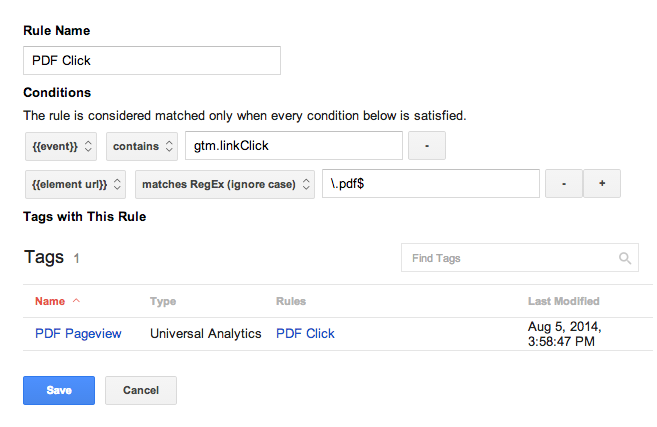This screenshot has width=657, height=427.
Task: Click the gtm.linkClick condition value field
Action: (294, 145)
